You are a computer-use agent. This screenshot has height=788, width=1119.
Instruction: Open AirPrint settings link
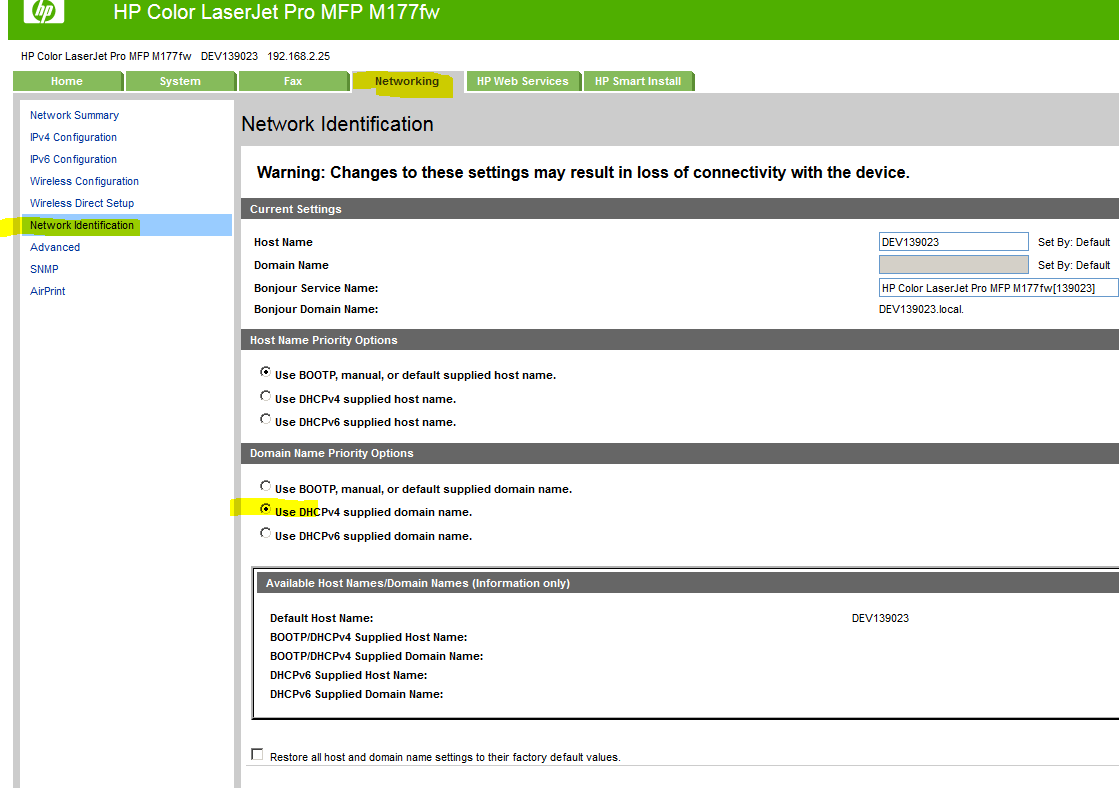(x=47, y=291)
